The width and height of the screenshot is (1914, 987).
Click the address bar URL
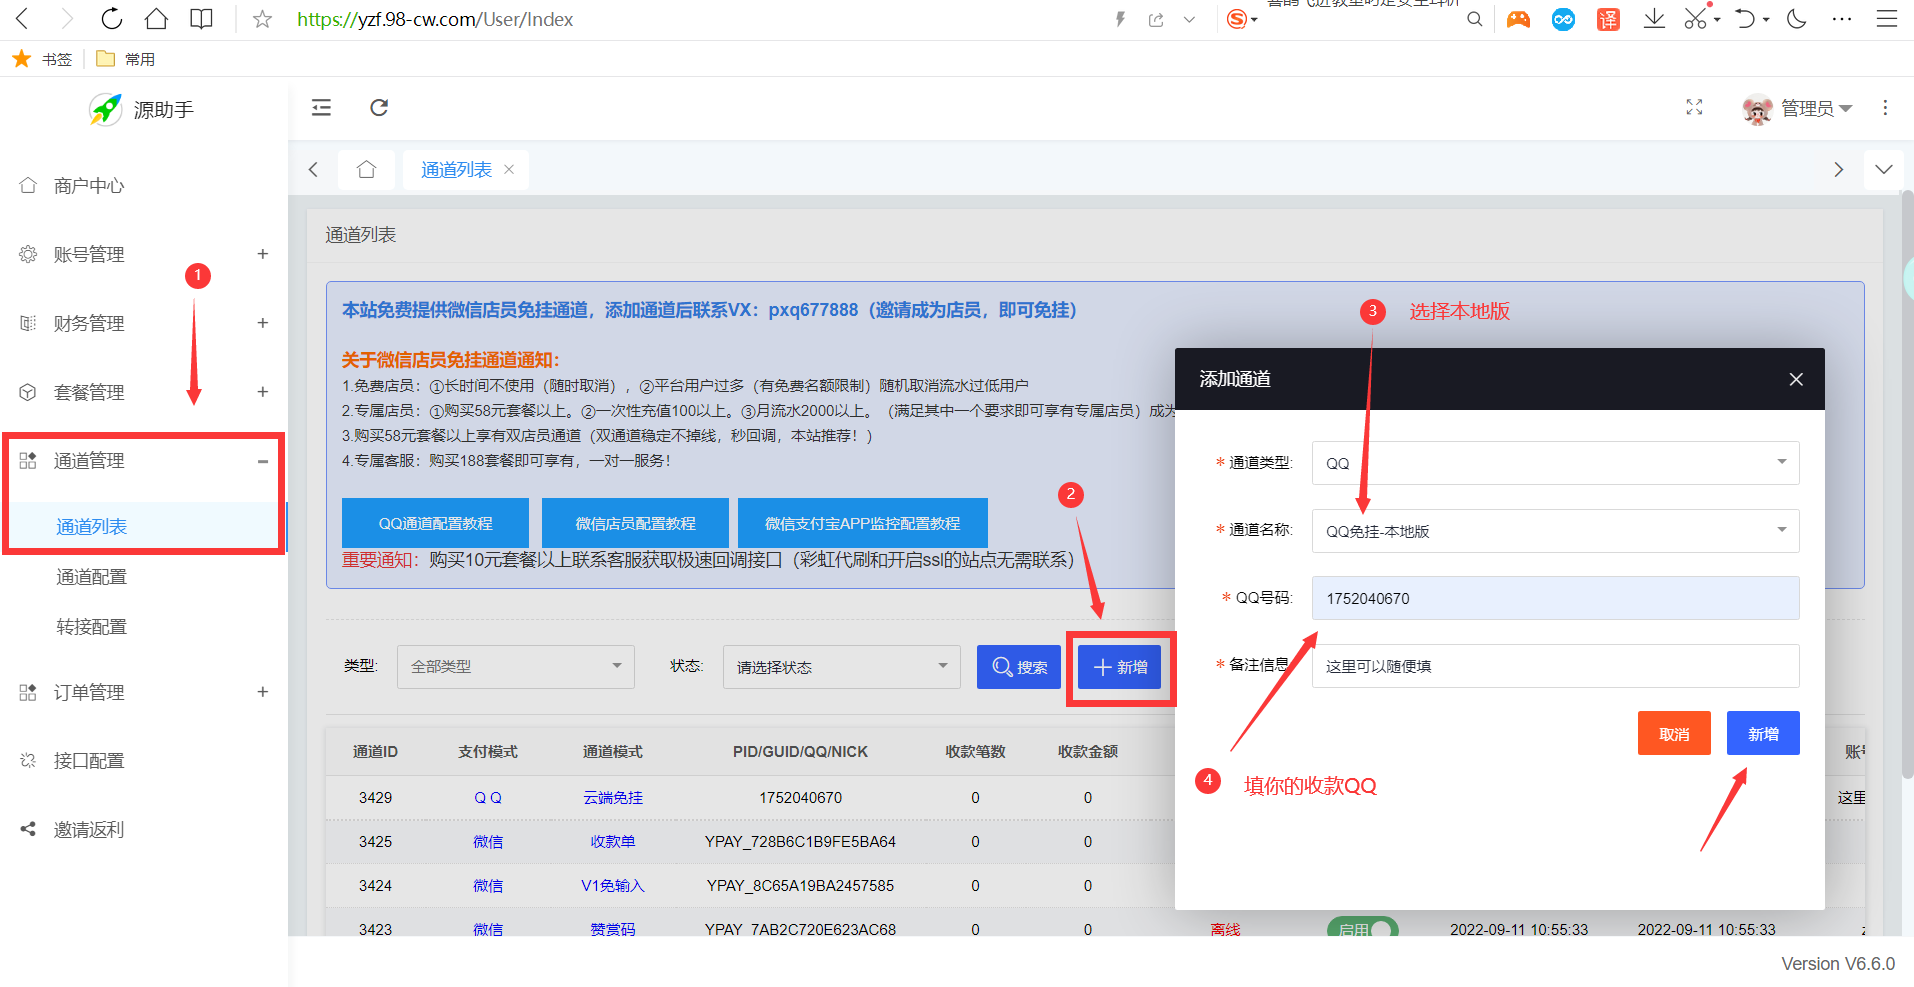click(x=435, y=19)
